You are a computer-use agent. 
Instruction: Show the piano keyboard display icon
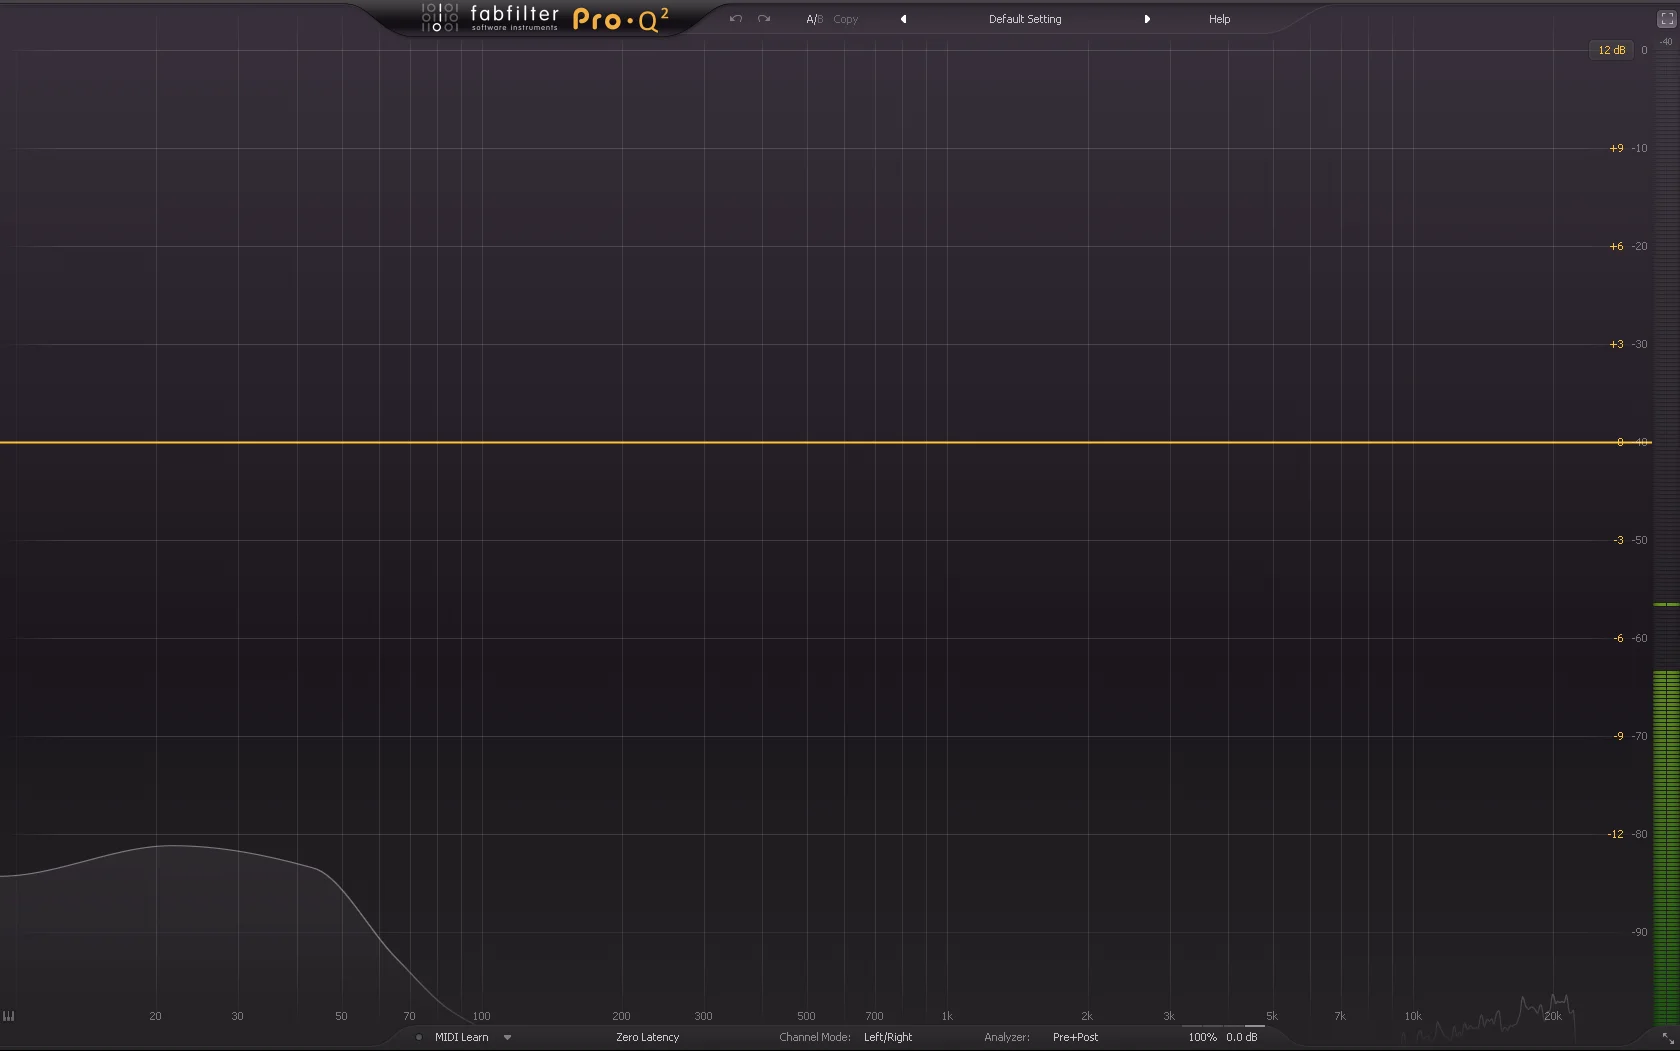point(9,1016)
